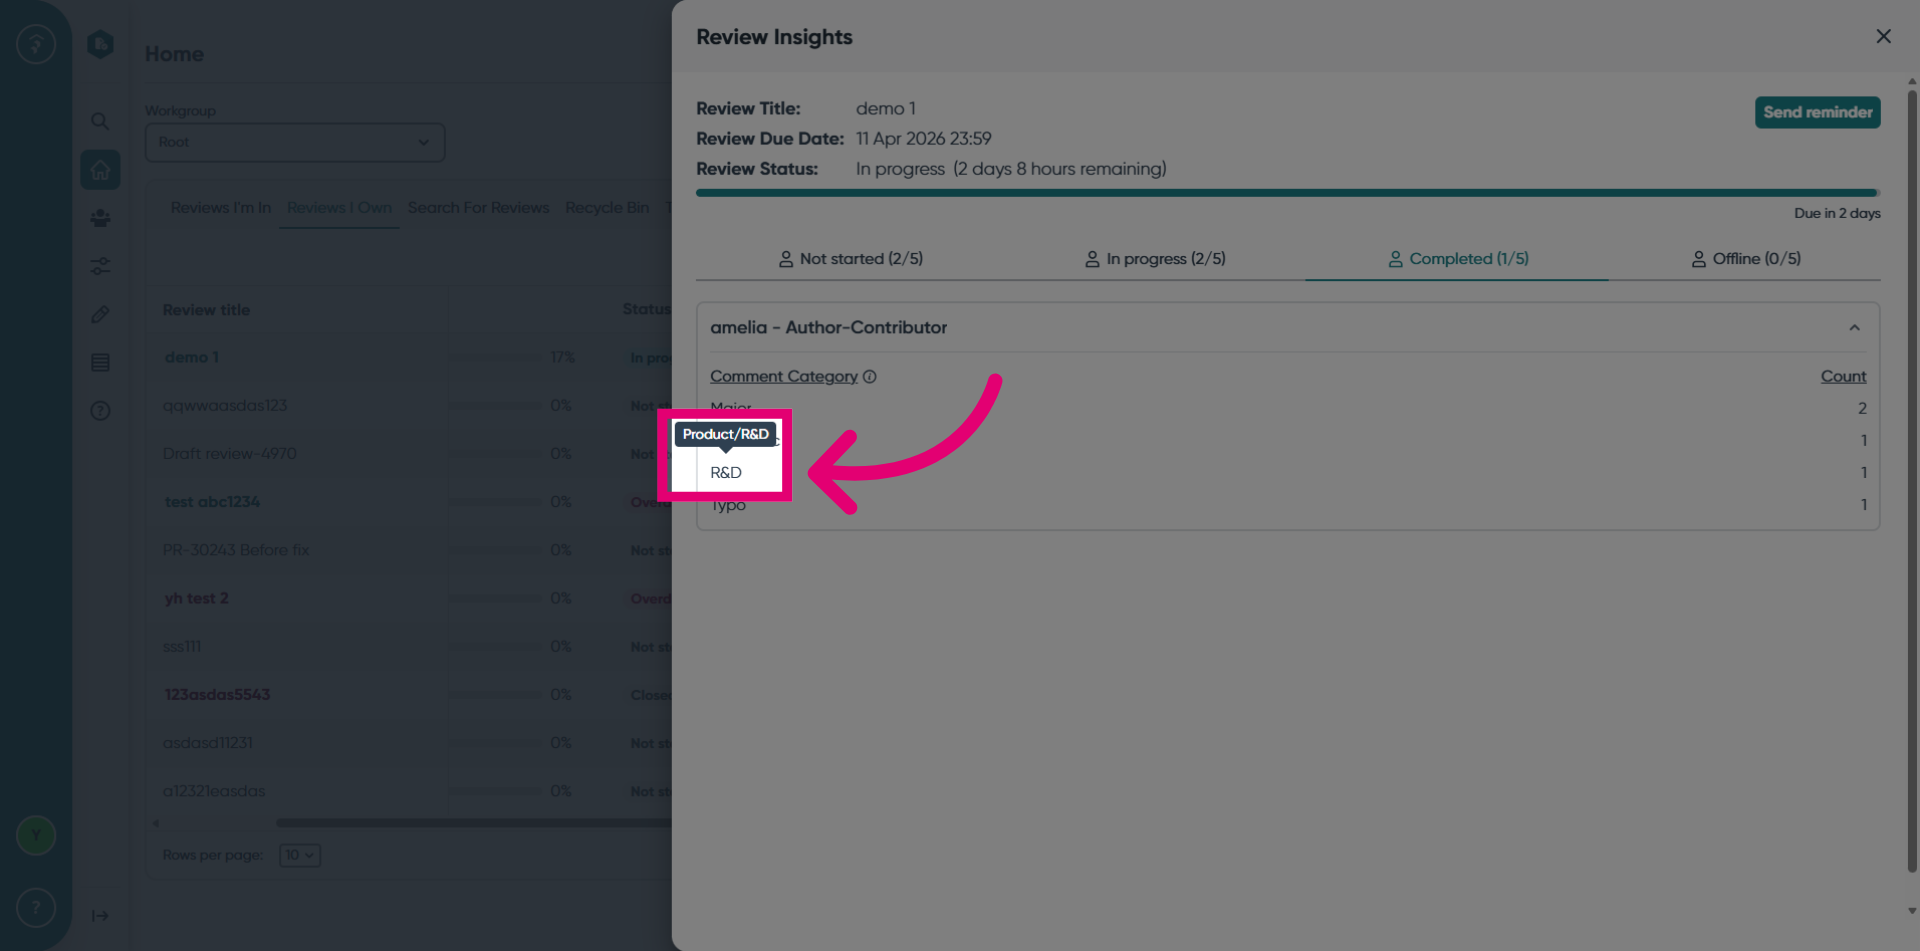The image size is (1920, 951).
Task: Open the sliders settings sidebar icon
Action: coord(100,266)
